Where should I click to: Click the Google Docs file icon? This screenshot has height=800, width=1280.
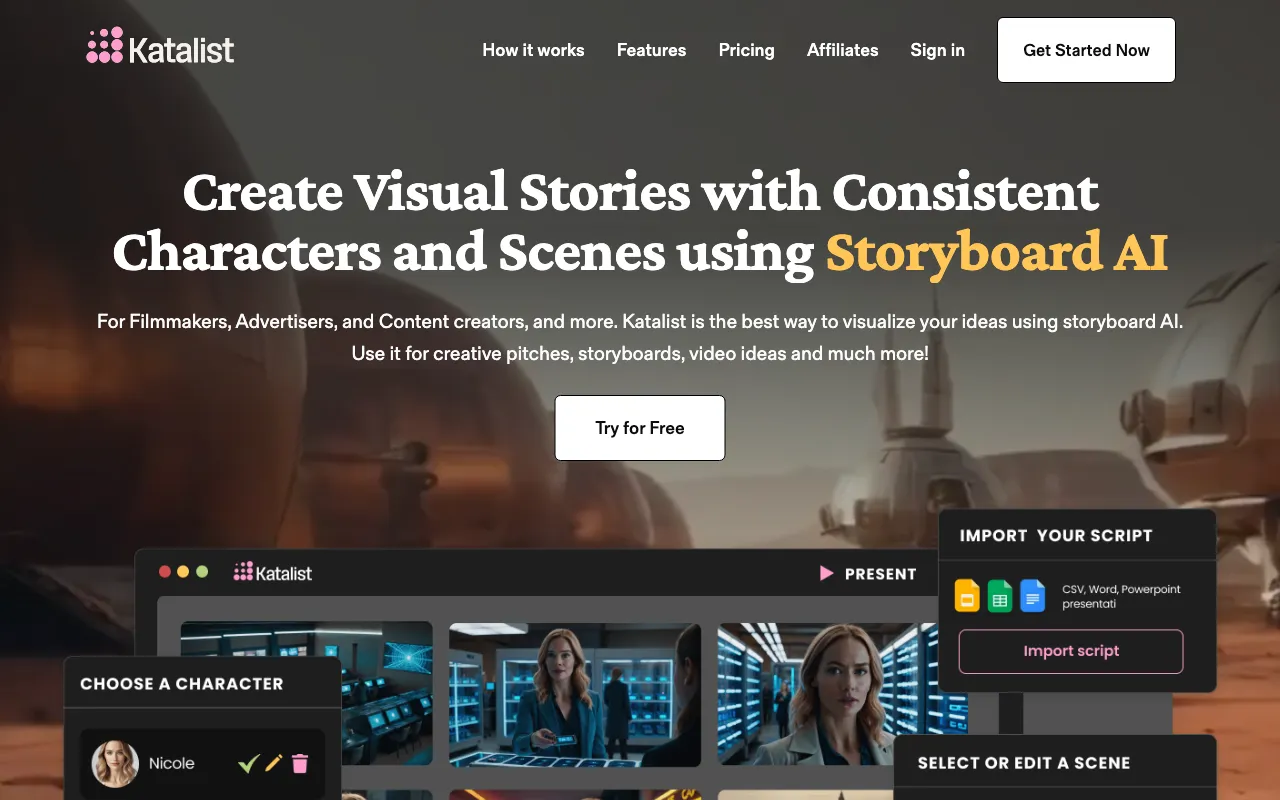[x=1033, y=595]
